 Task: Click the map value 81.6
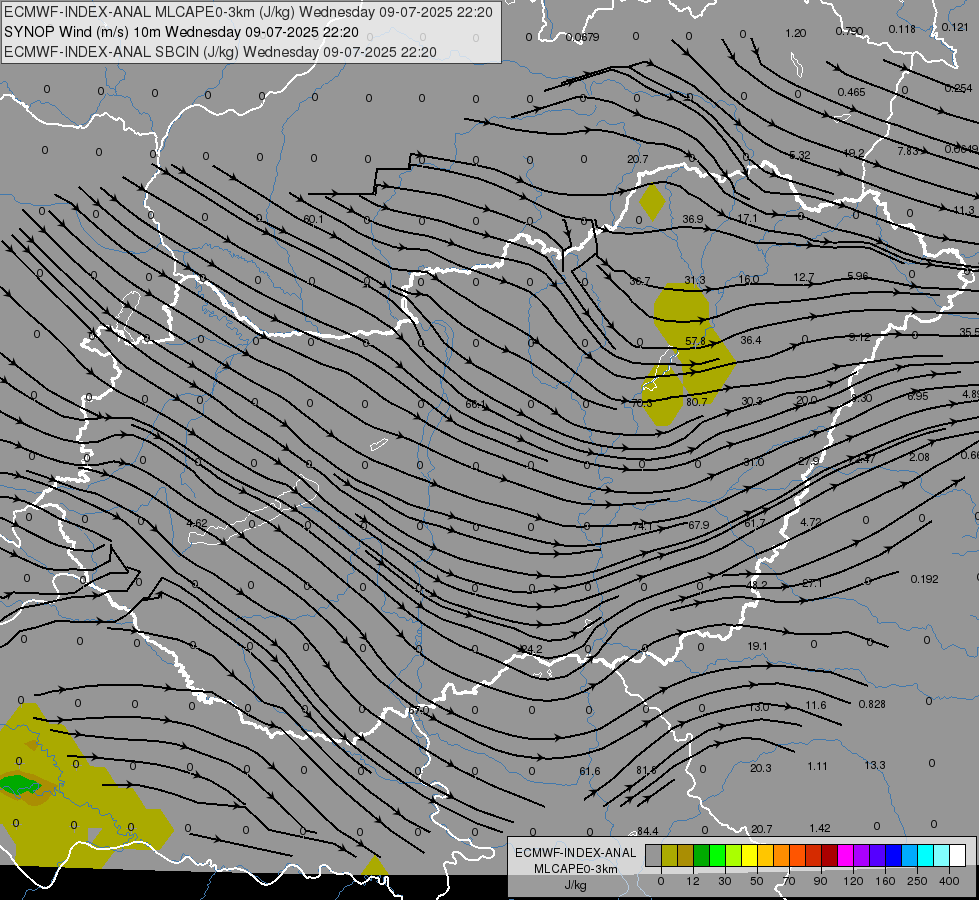tap(646, 770)
